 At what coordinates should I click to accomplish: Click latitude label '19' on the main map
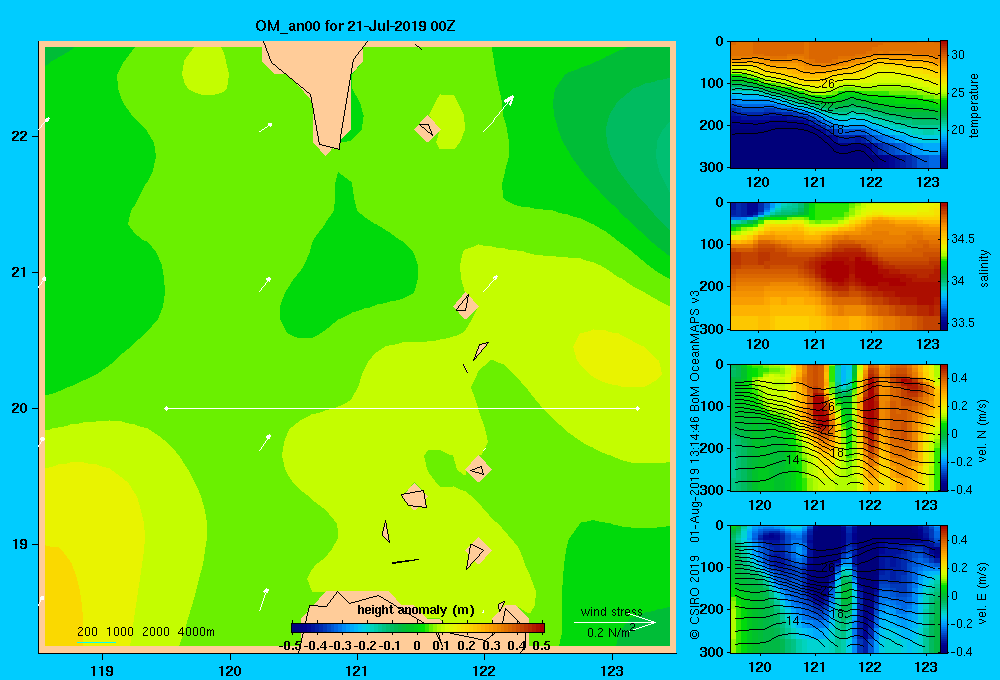(x=20, y=544)
